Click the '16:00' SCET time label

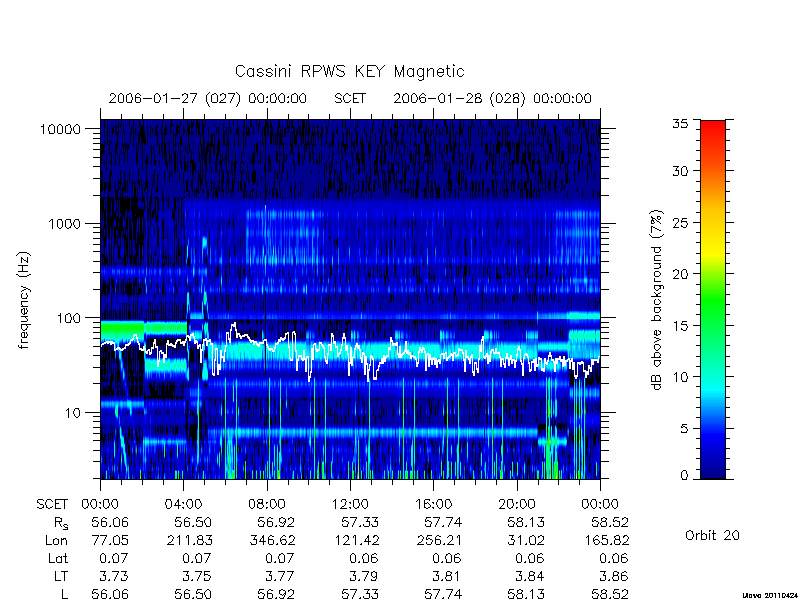(x=433, y=505)
